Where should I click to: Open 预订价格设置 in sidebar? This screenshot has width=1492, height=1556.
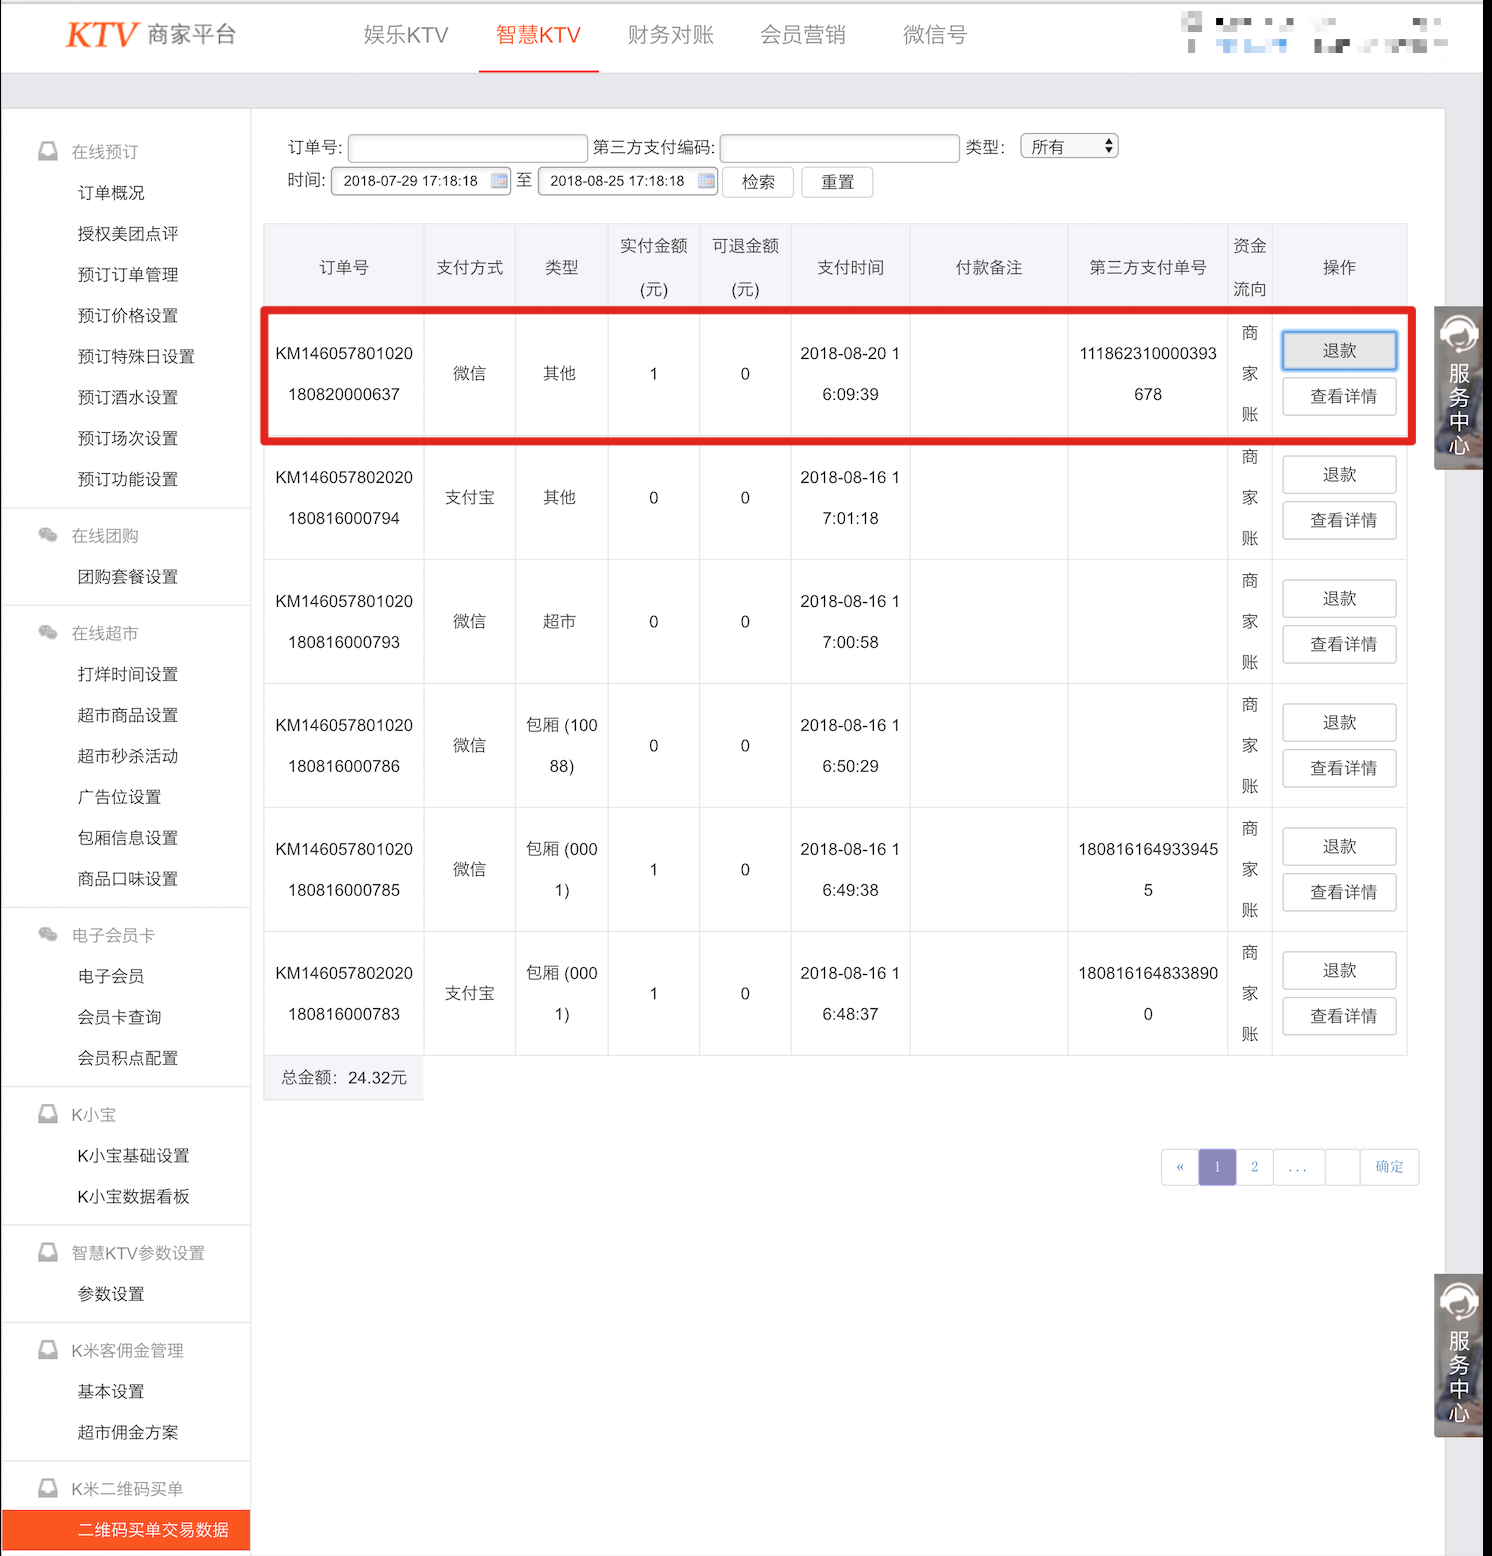[128, 315]
